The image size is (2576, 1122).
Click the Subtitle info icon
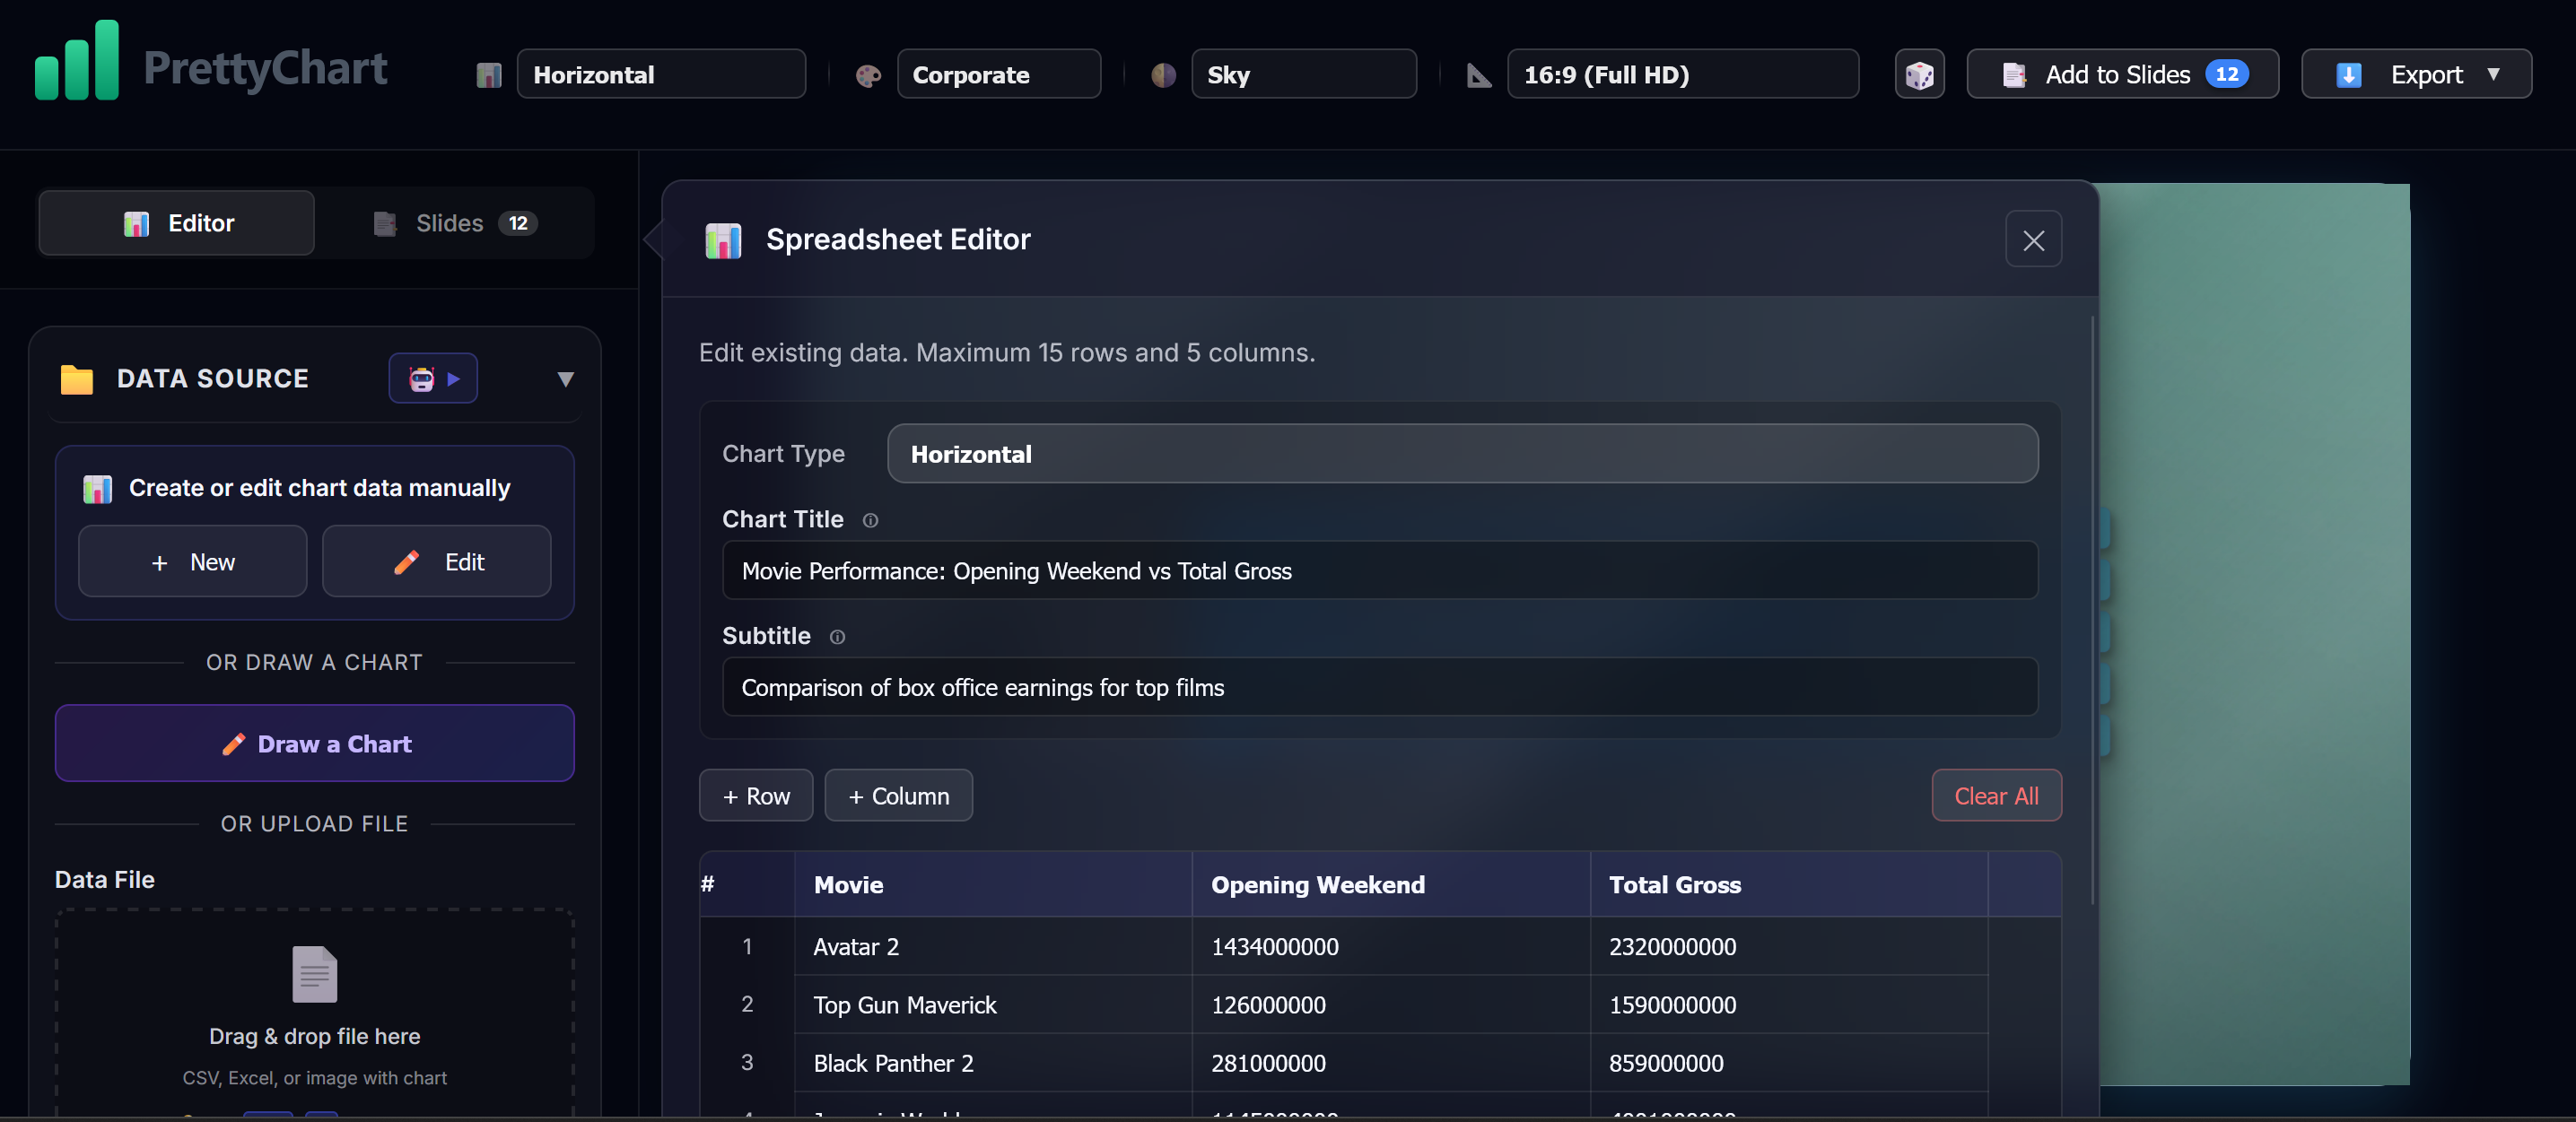coord(837,637)
